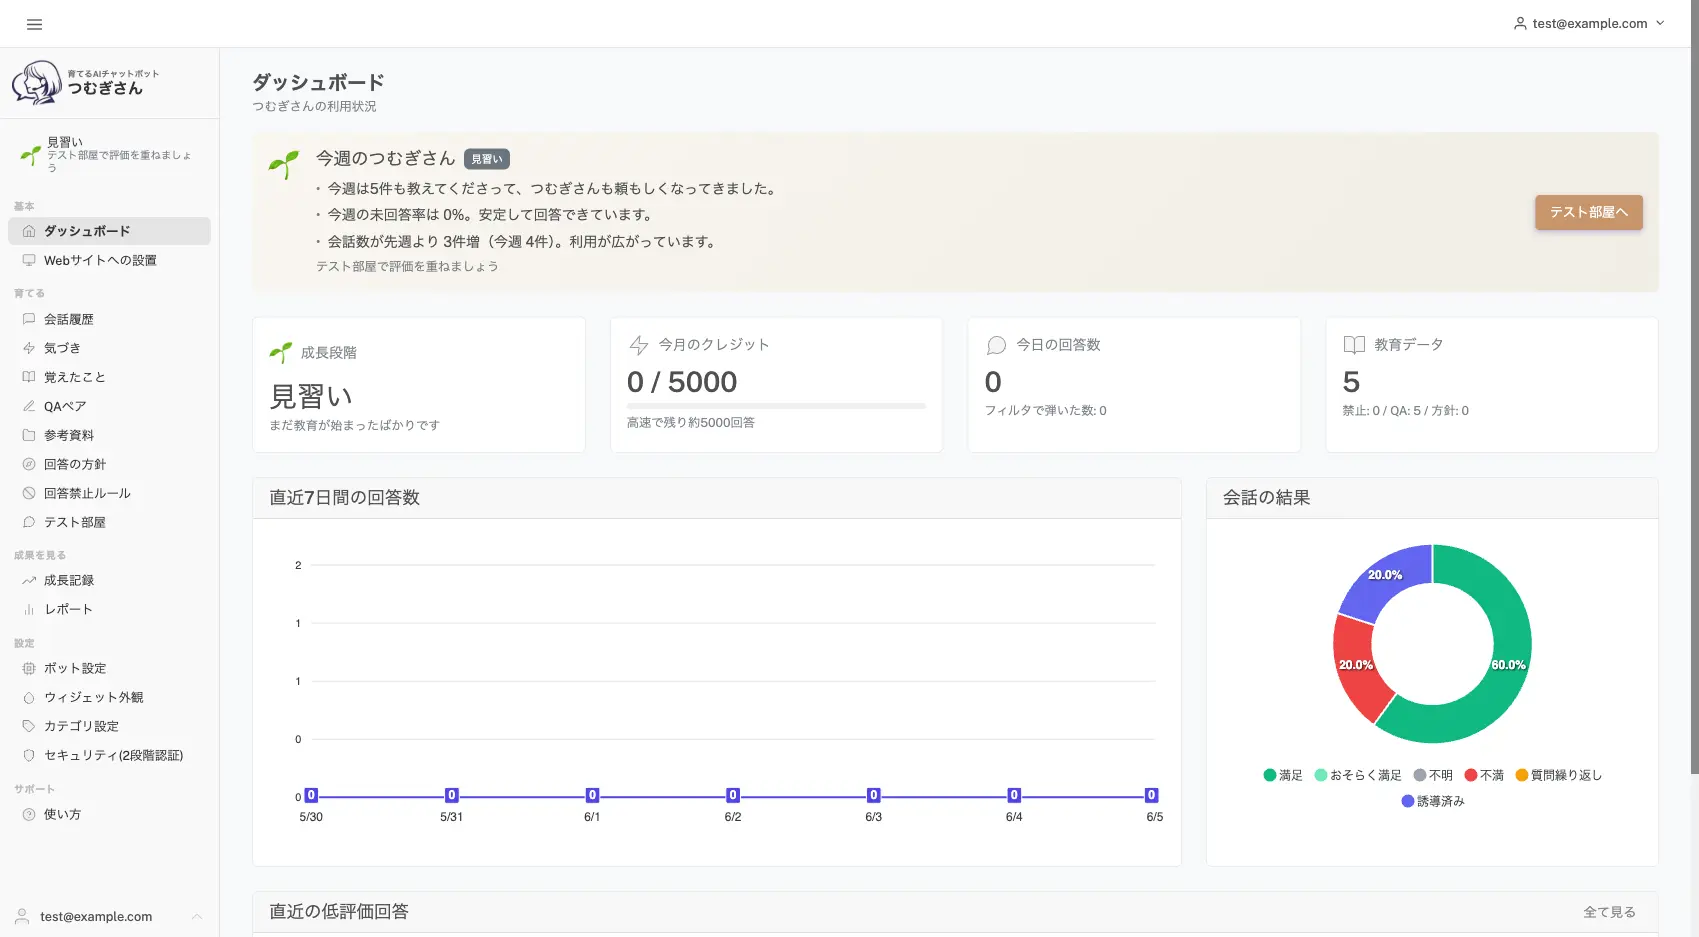Click the 5/30 data point on chart
Screen dimensions: 1699x937
tap(311, 795)
